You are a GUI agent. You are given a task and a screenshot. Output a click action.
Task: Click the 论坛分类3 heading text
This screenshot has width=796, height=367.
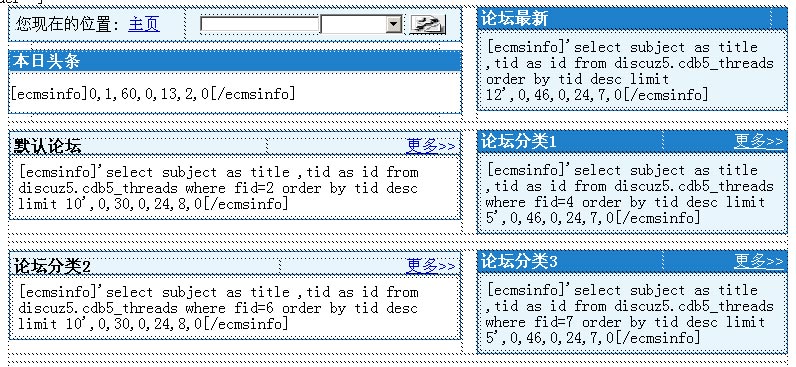[519, 261]
